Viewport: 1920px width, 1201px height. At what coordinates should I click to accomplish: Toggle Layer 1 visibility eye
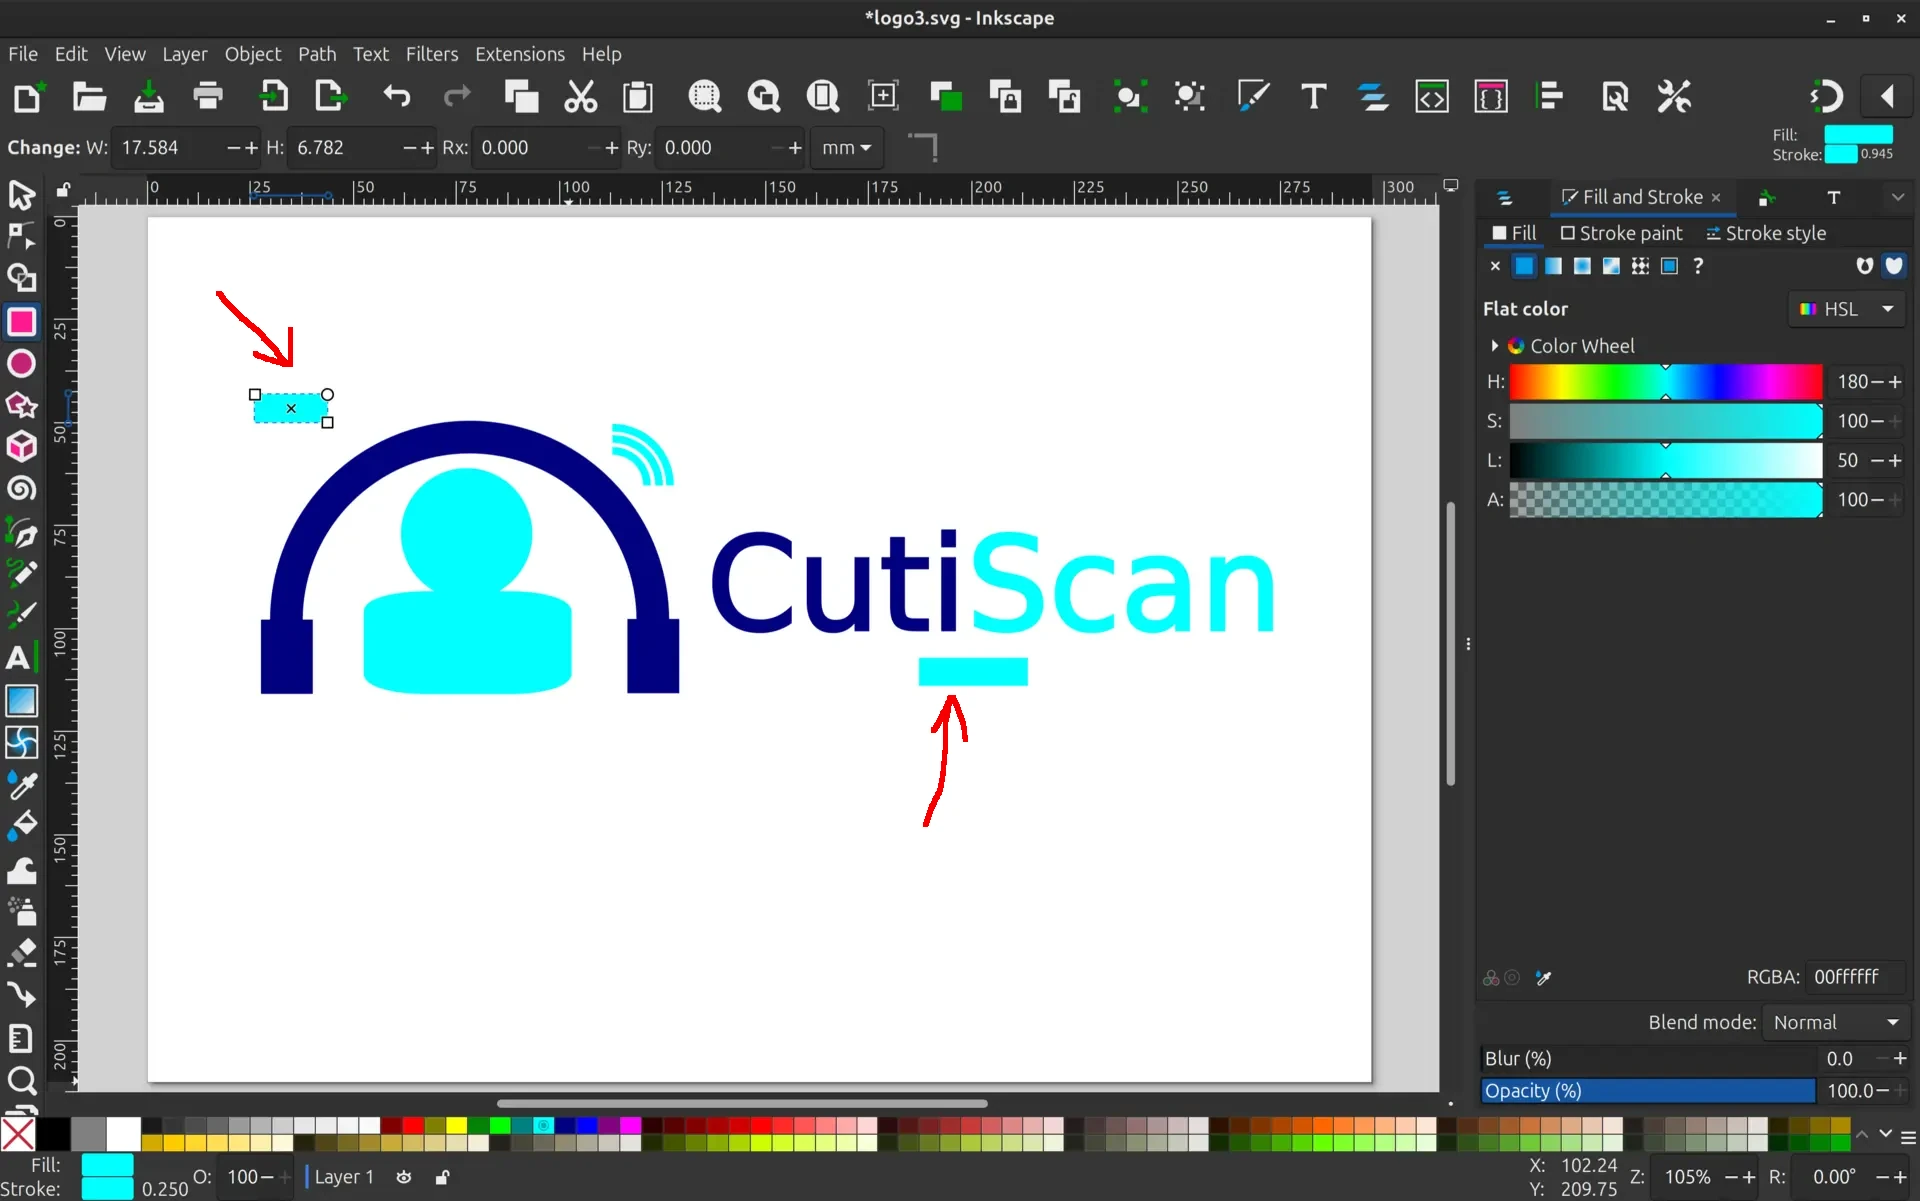click(x=404, y=1177)
